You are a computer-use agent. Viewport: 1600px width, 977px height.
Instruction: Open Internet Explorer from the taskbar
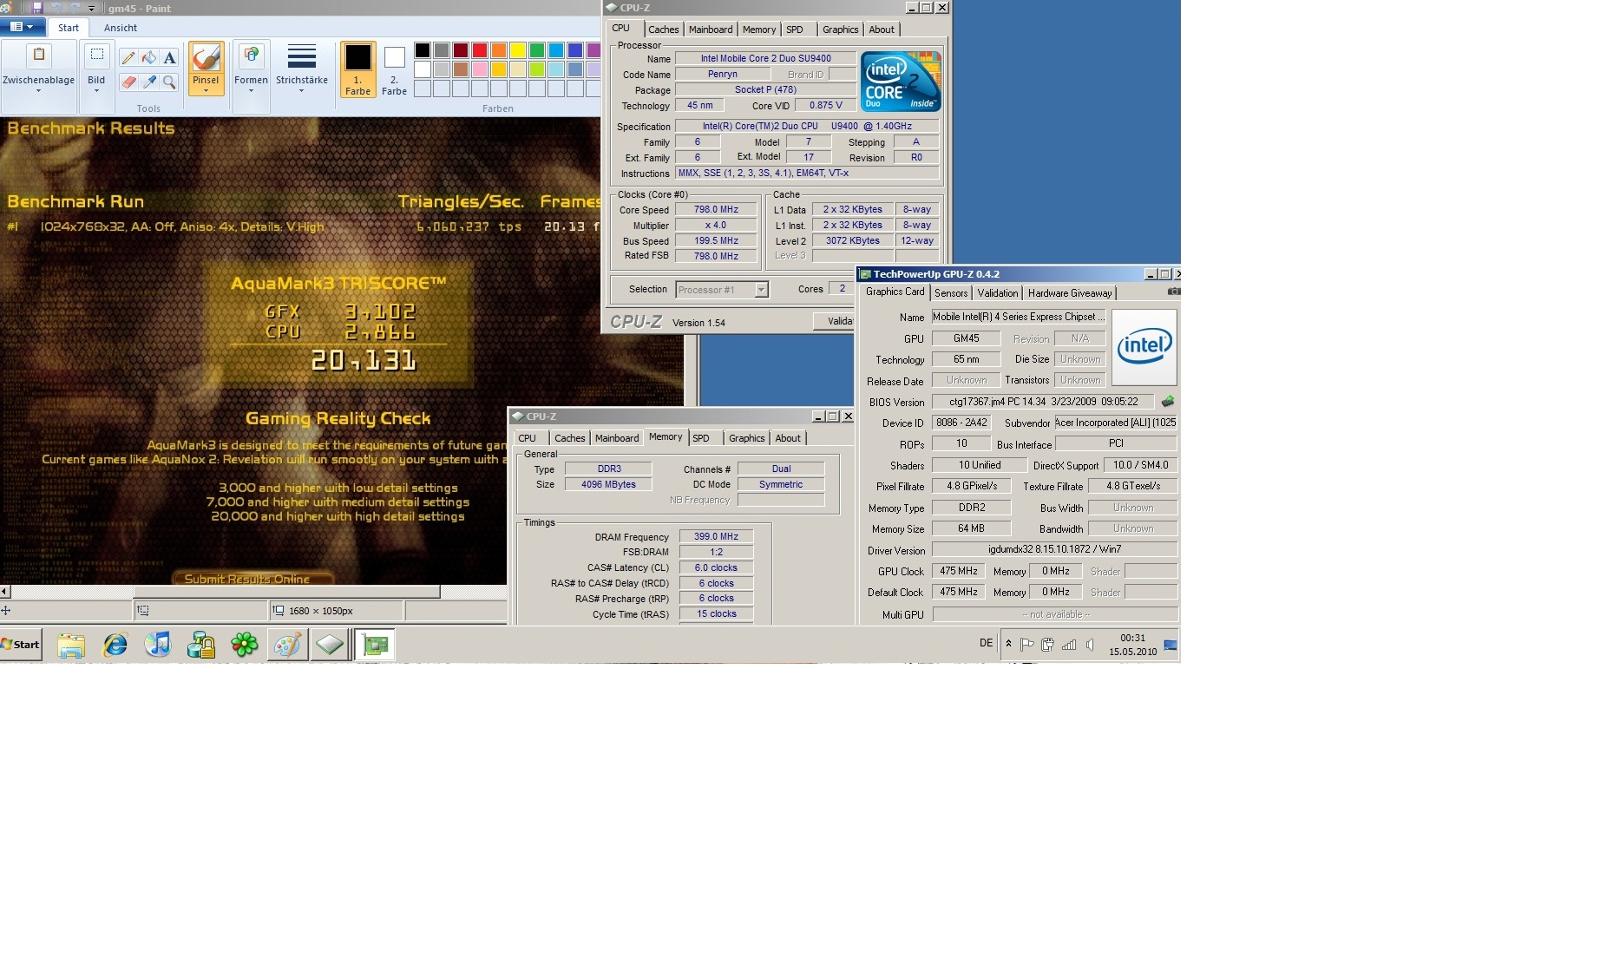(115, 645)
